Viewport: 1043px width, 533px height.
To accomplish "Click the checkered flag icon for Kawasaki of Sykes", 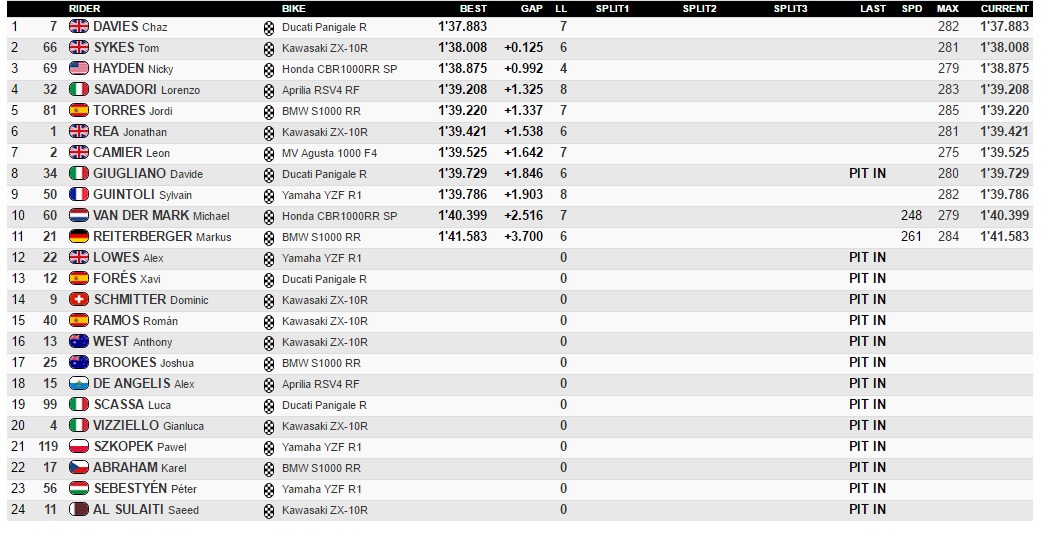I will click(268, 48).
